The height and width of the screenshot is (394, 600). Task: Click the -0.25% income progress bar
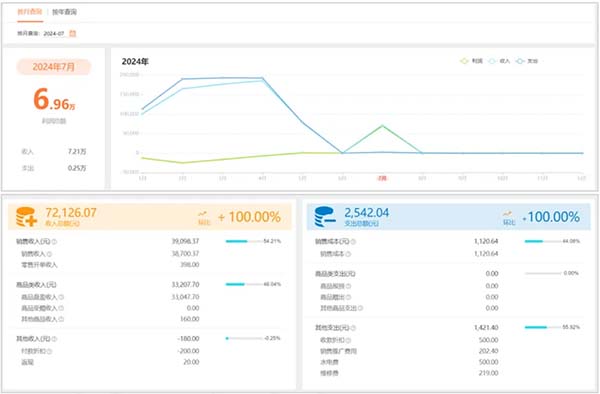tap(244, 339)
